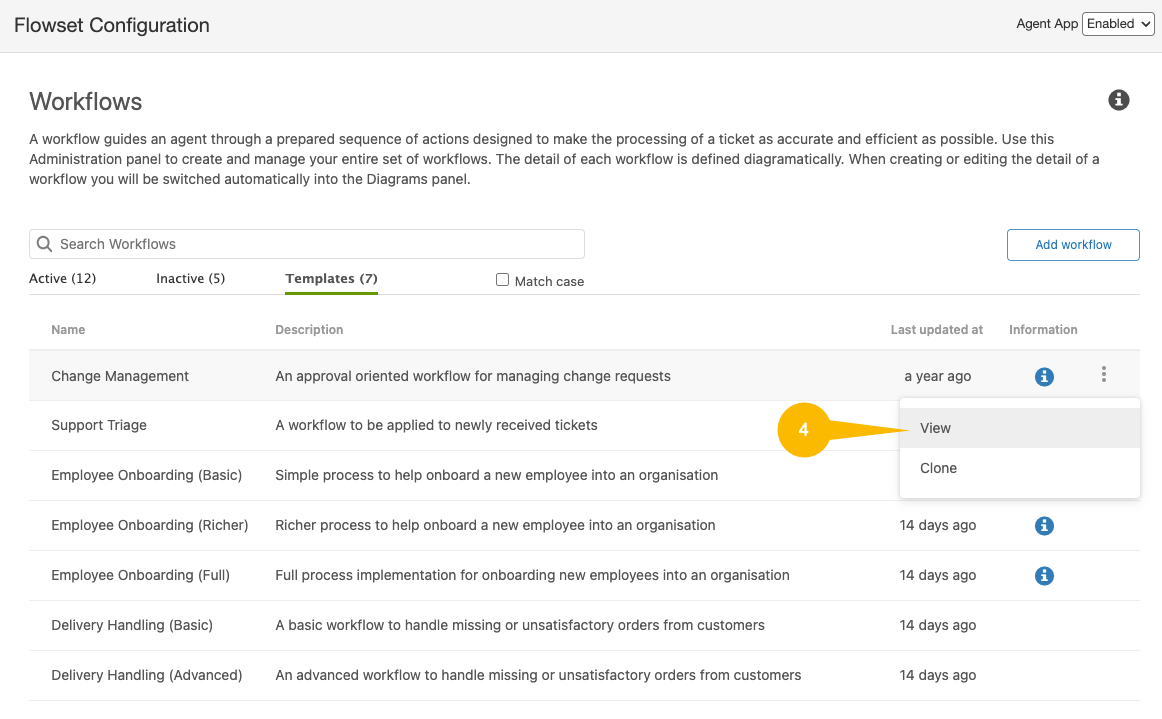Image resolution: width=1162 pixels, height=719 pixels.
Task: Select Delivery Handling (Basic) workflow name
Action: pyautogui.click(x=132, y=626)
